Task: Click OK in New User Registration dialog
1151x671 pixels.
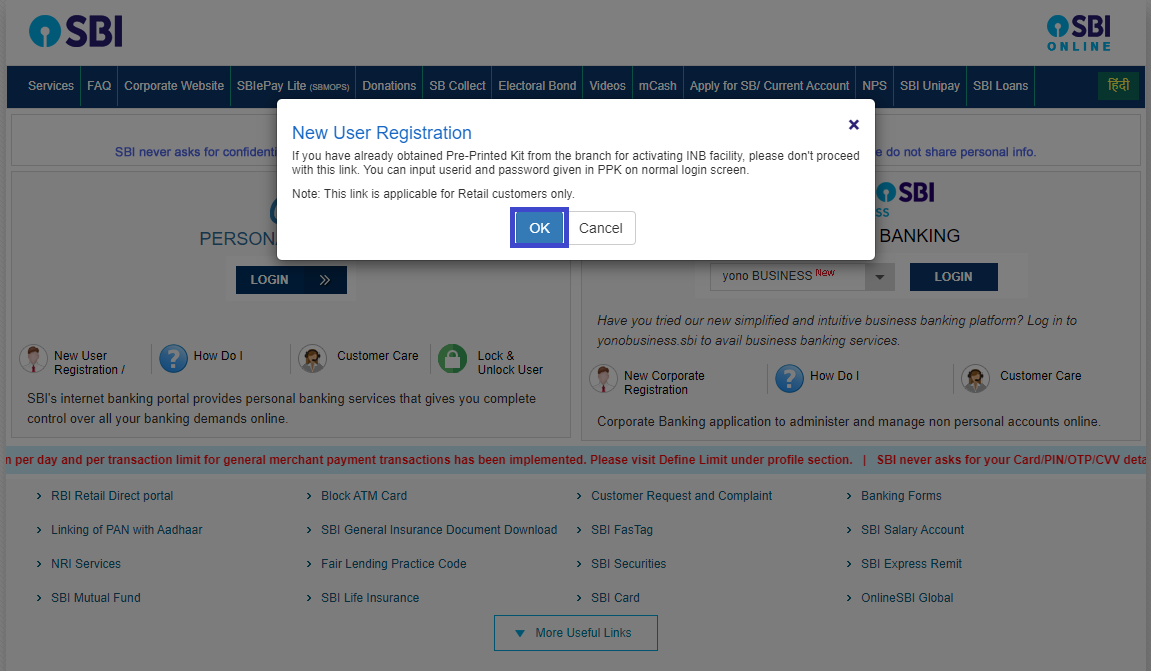Action: pyautogui.click(x=539, y=228)
